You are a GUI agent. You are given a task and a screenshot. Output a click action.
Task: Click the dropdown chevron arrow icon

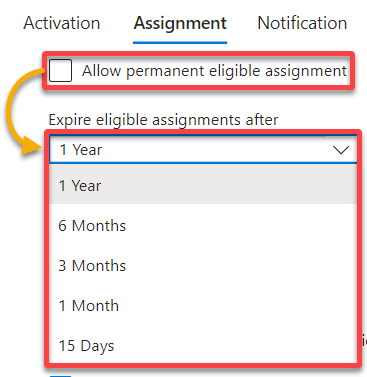(x=341, y=150)
